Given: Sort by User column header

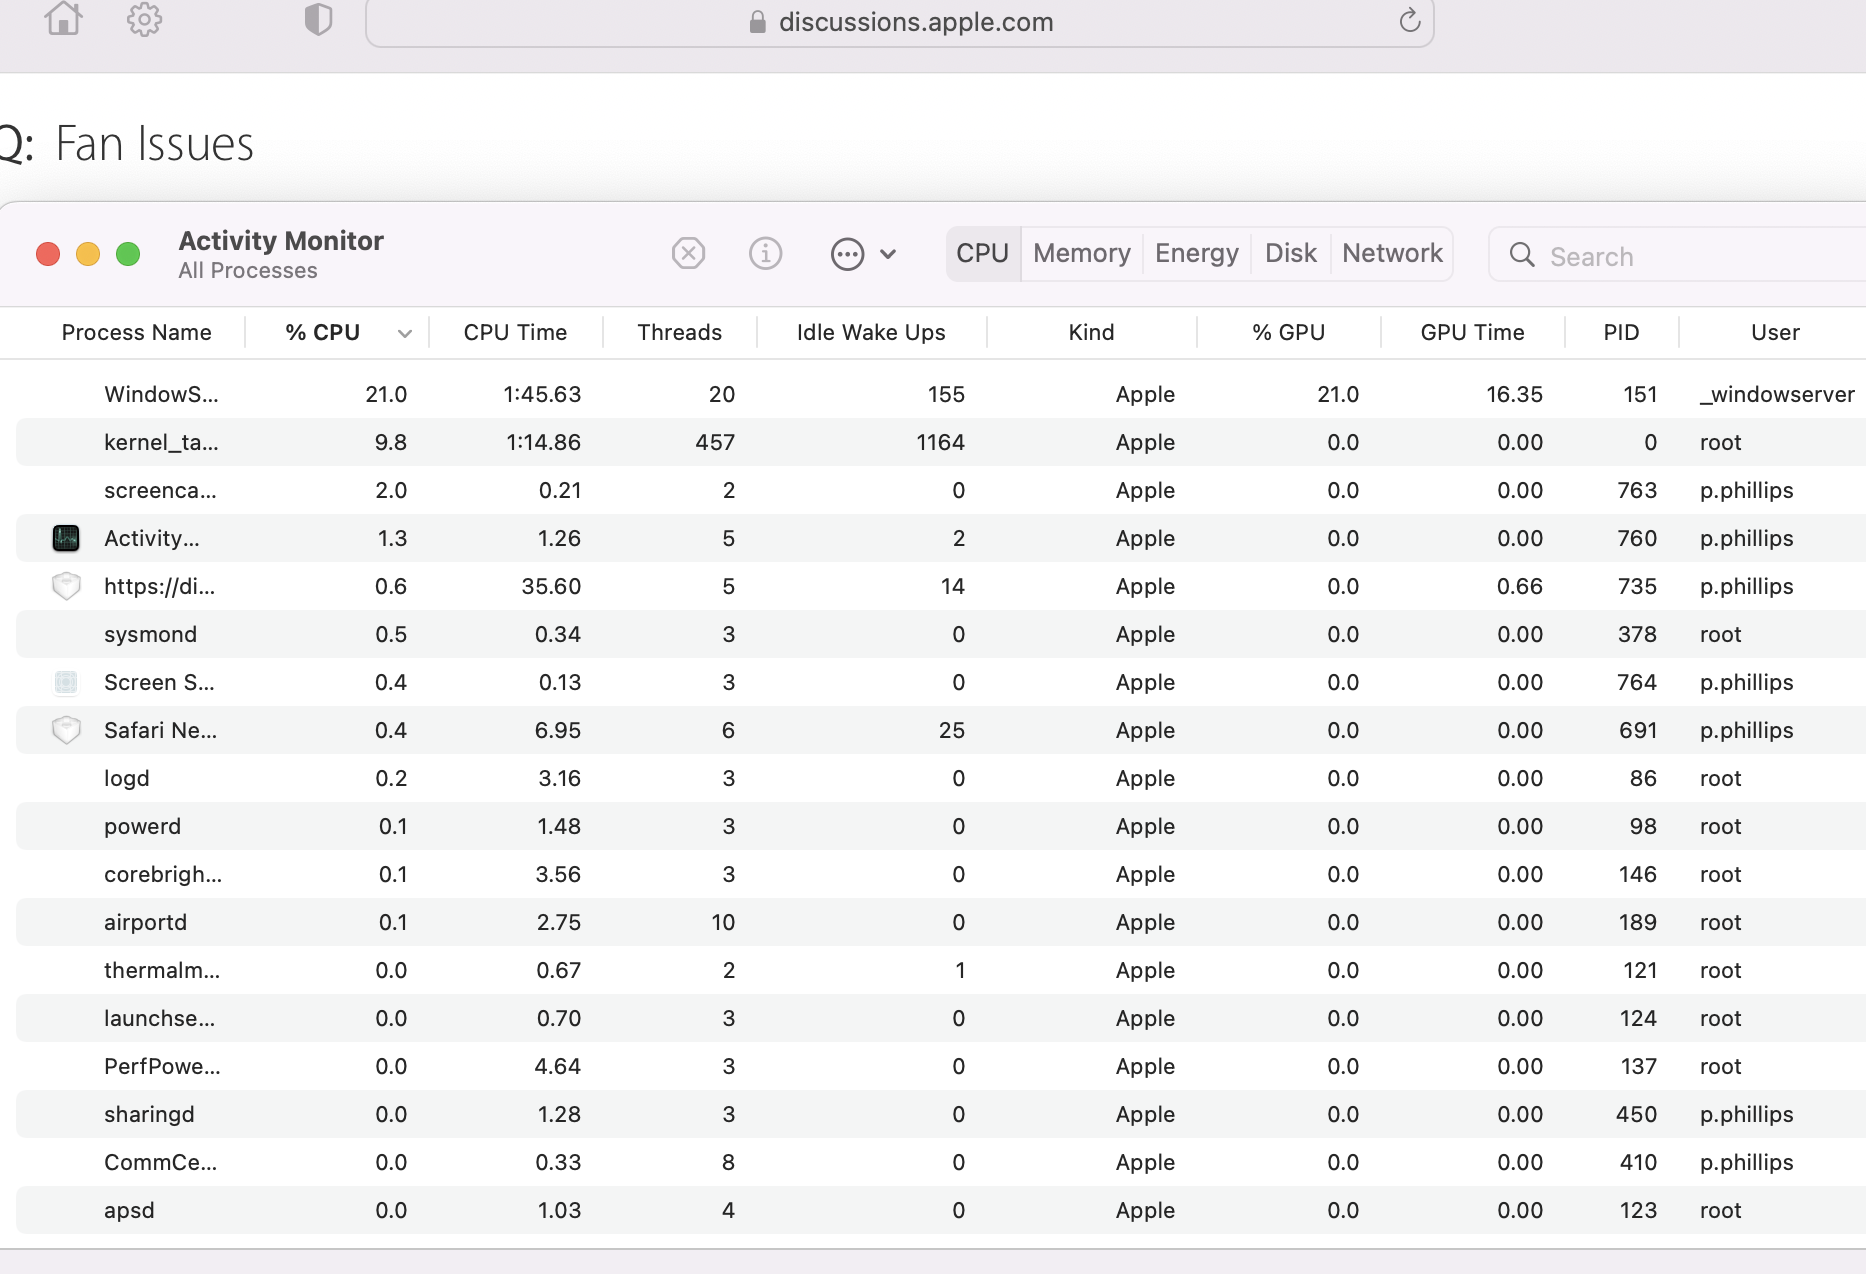Looking at the screenshot, I should tap(1776, 332).
